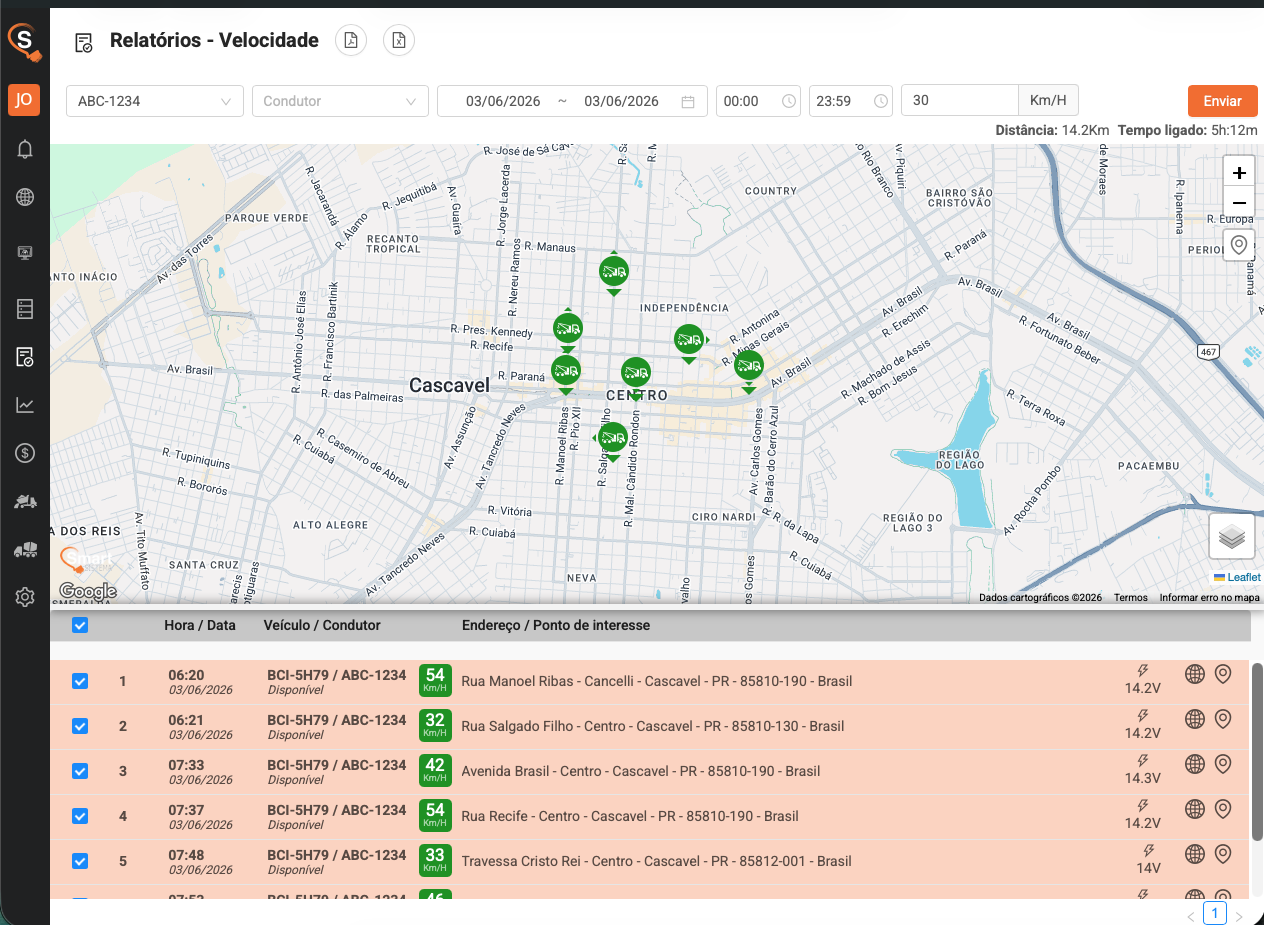Open map layers control
Screen dimensions: 1264x925
[1232, 537]
